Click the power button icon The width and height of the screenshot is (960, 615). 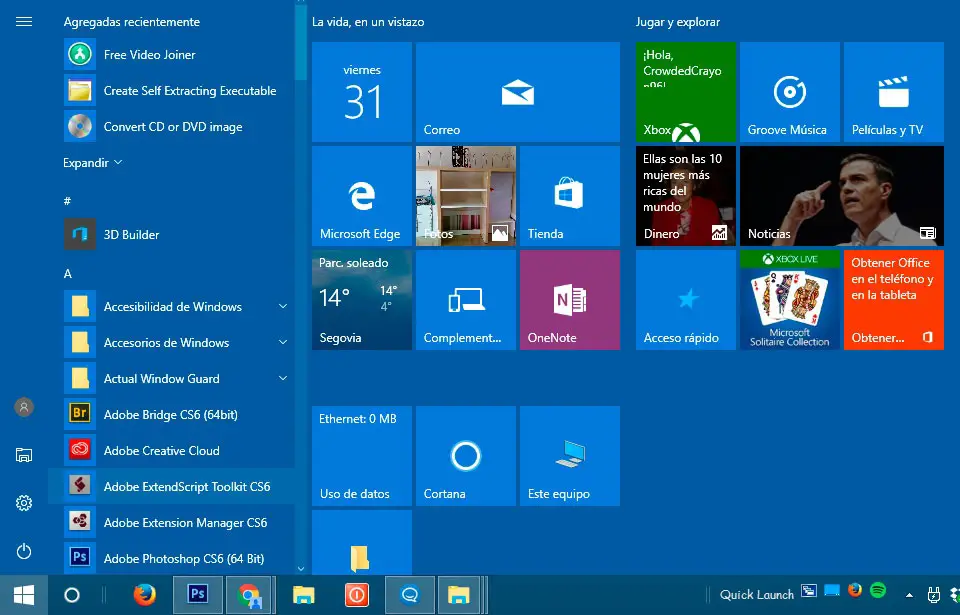(x=24, y=551)
